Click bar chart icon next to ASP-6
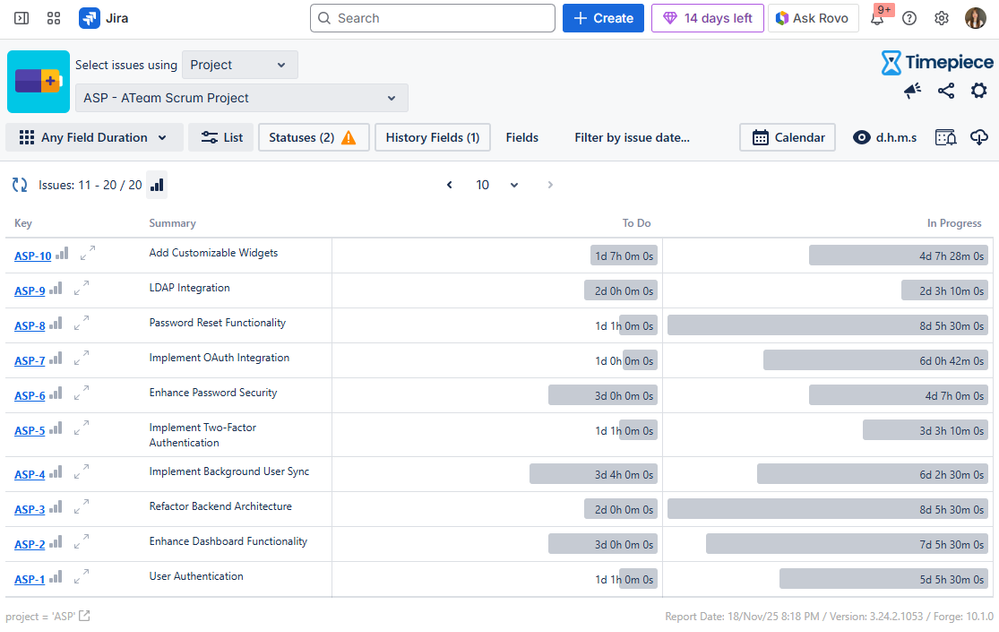 [56, 394]
